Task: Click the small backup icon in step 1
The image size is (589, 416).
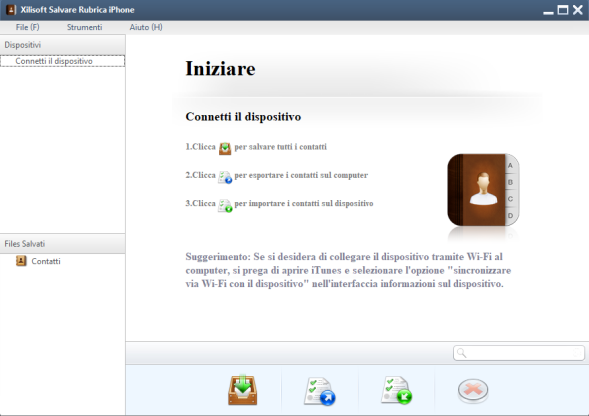Action: (x=225, y=148)
